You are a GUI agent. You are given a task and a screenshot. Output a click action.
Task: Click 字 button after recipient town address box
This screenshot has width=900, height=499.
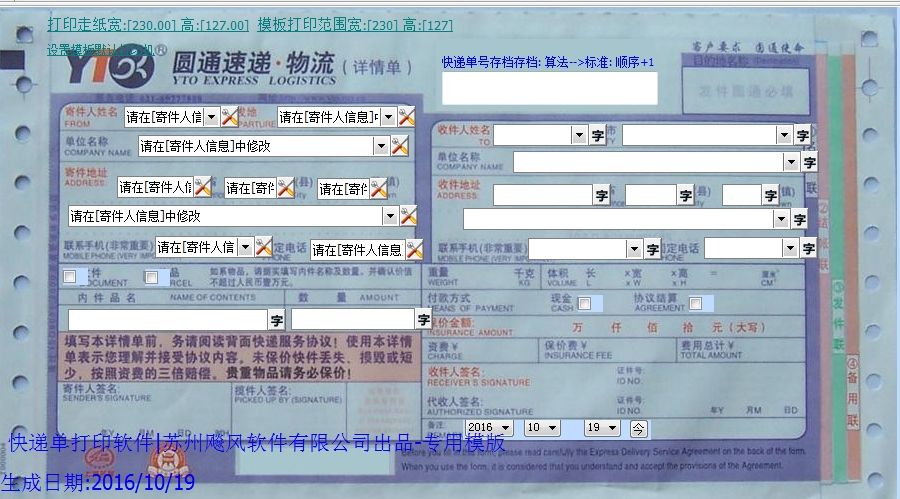770,195
